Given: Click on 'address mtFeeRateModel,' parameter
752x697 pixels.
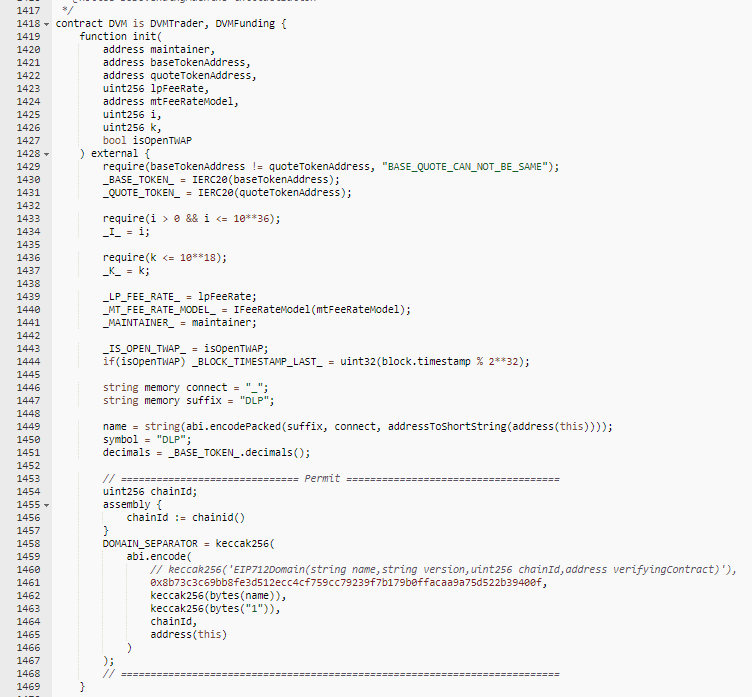Looking at the screenshot, I should [x=171, y=101].
